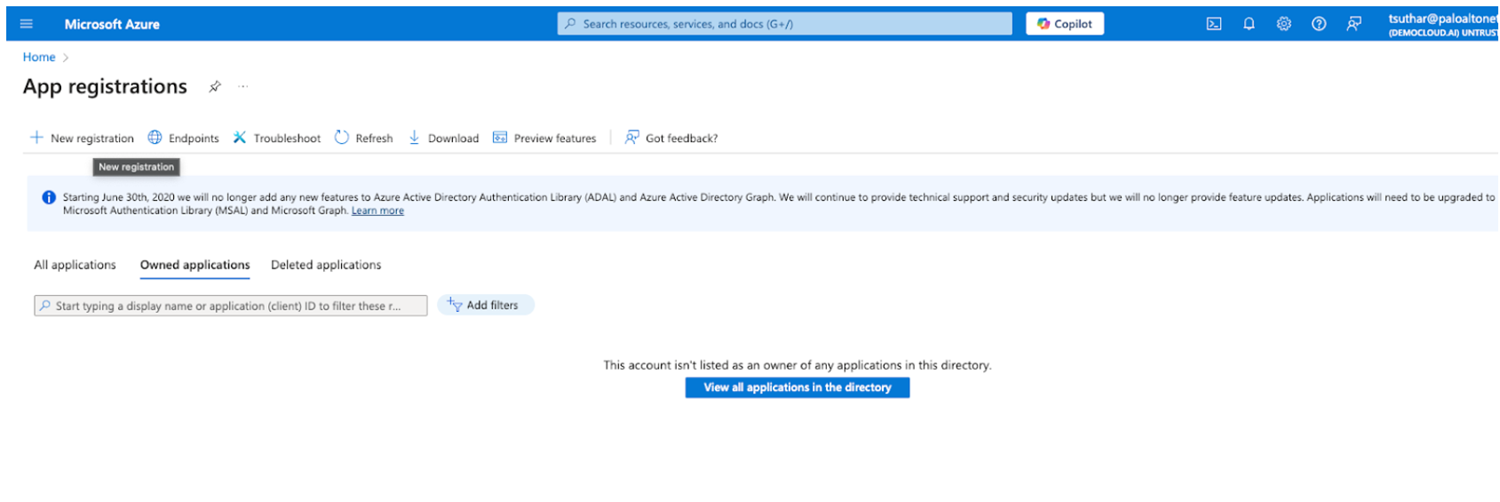The height and width of the screenshot is (502, 1500).
Task: Open Cloud Shell from the header
Action: click(1213, 24)
